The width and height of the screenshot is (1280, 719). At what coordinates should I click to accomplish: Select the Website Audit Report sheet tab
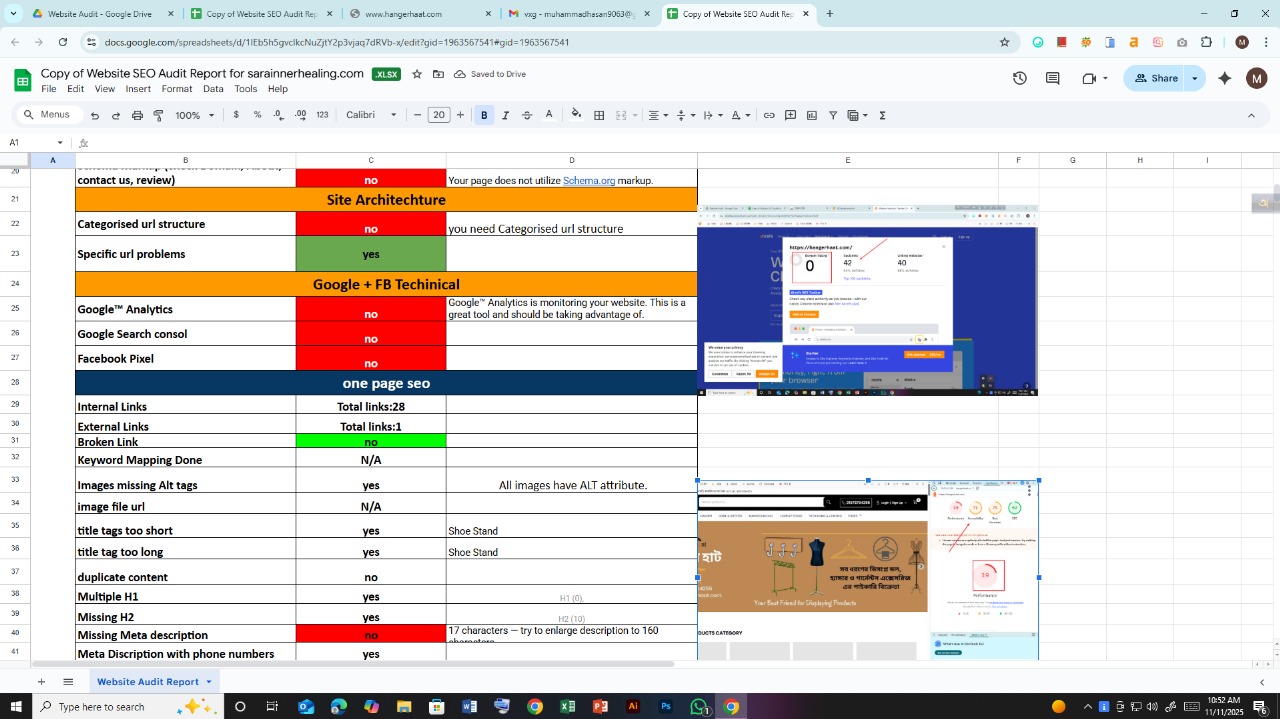pos(150,681)
